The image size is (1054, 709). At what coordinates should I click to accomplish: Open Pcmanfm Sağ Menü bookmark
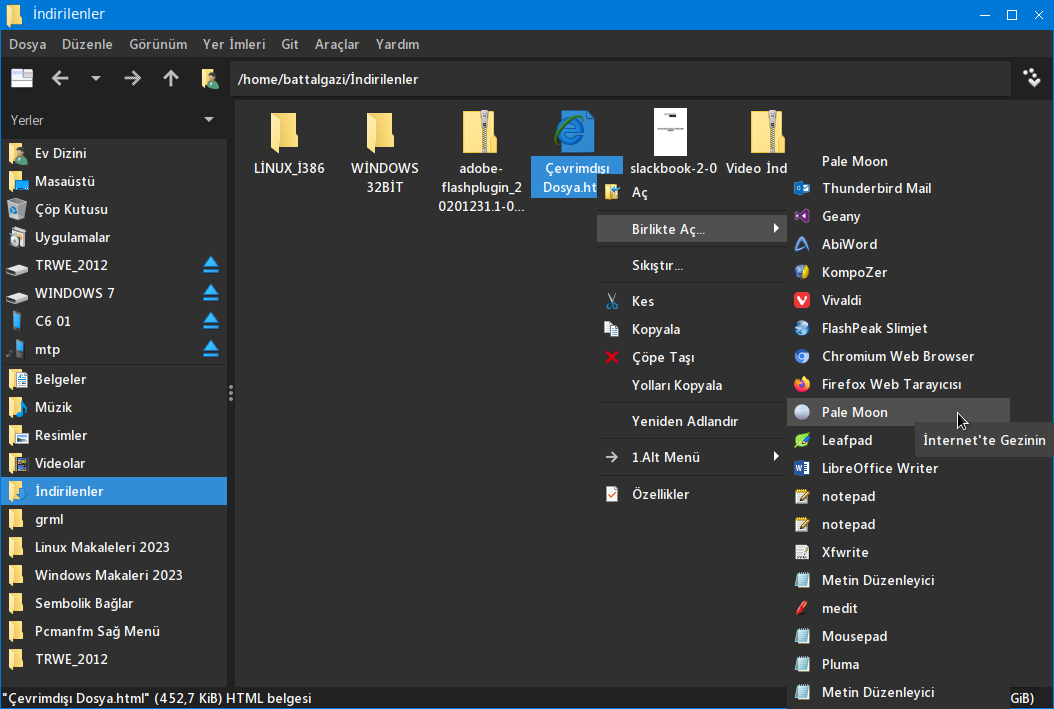click(114, 631)
